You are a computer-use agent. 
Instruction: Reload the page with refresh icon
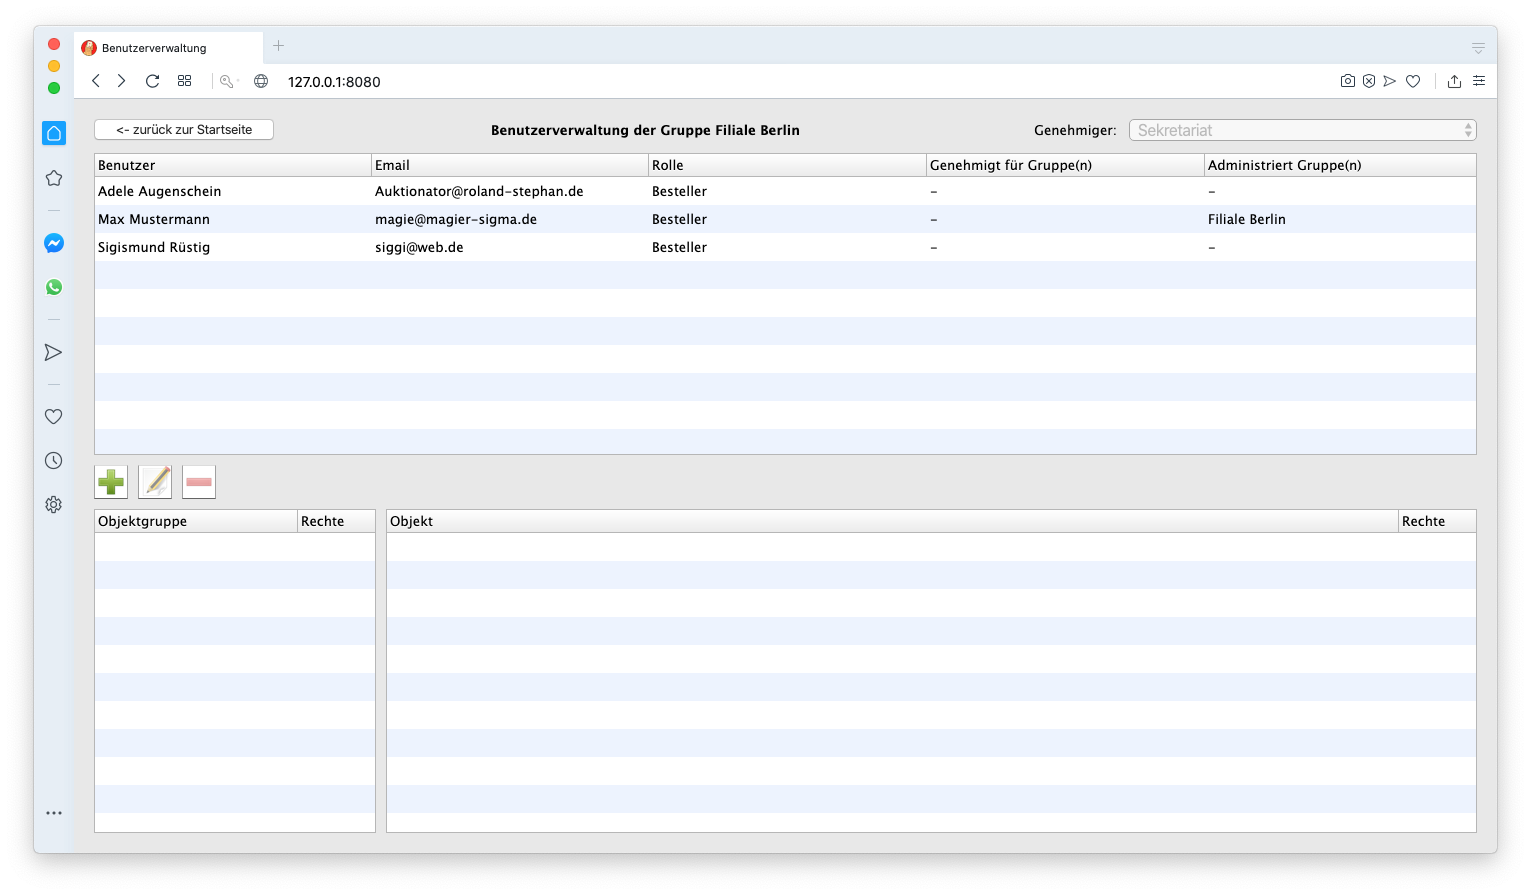click(x=152, y=81)
